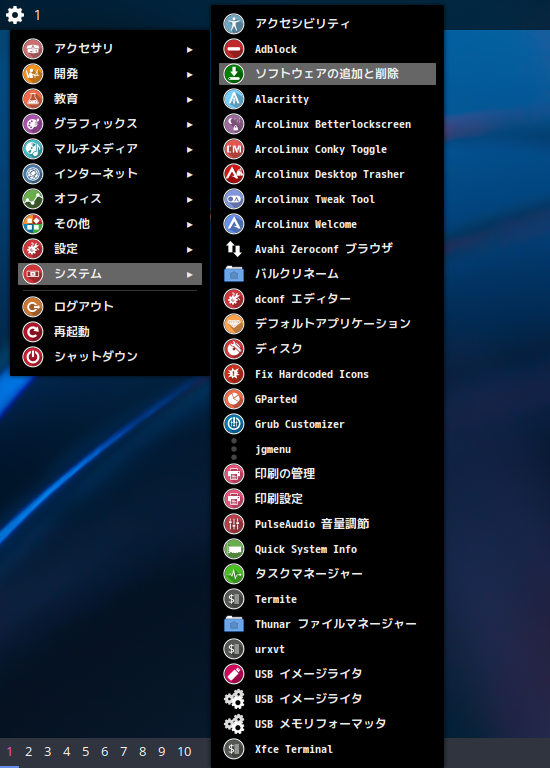This screenshot has width=550, height=768.
Task: Click the 教育 flask icon
Action: [x=33, y=99]
